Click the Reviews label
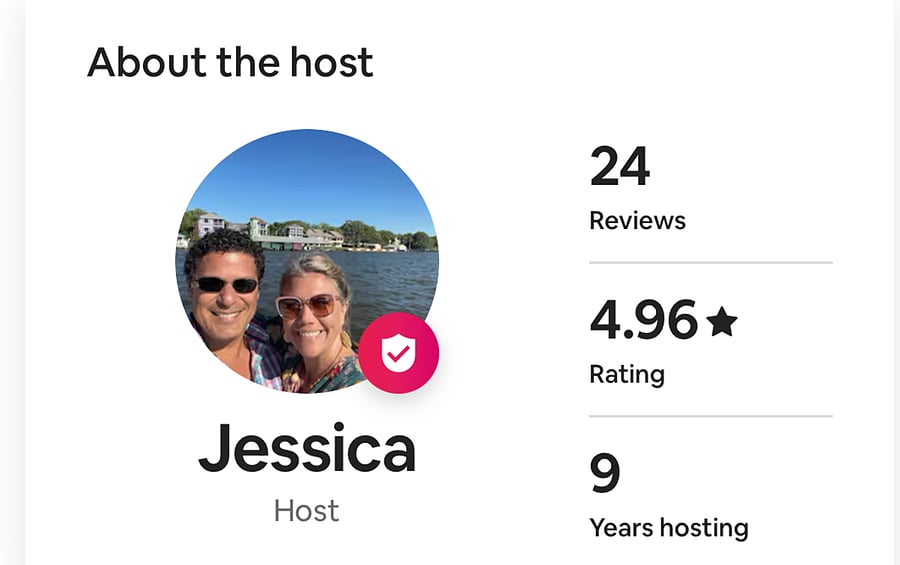 (x=637, y=221)
